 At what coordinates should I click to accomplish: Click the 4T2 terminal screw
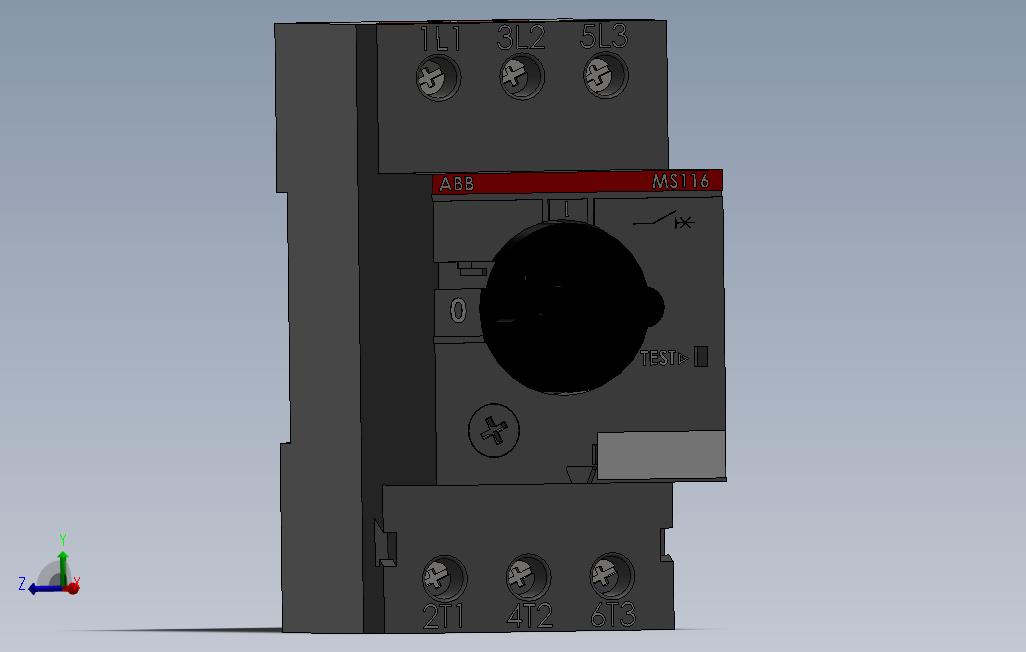[528, 577]
